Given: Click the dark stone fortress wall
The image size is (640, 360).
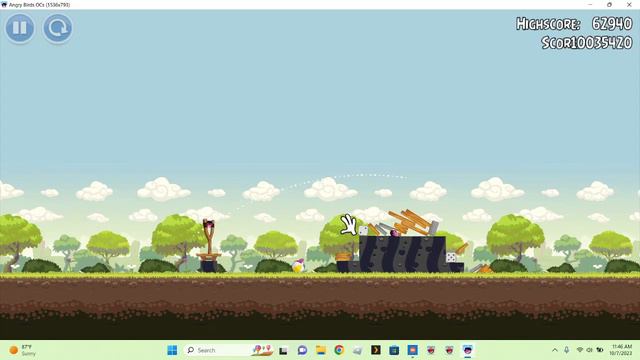Looking at the screenshot, I should 402,254.
